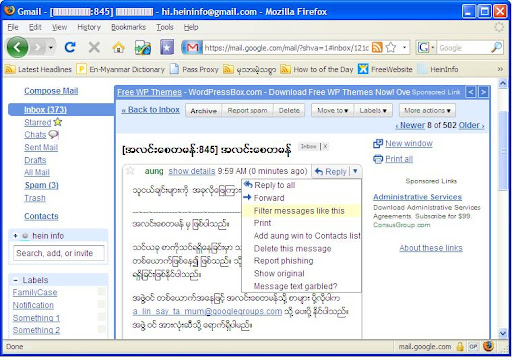
Task: Click the vertical scrollbar down arrow
Action: click(503, 333)
